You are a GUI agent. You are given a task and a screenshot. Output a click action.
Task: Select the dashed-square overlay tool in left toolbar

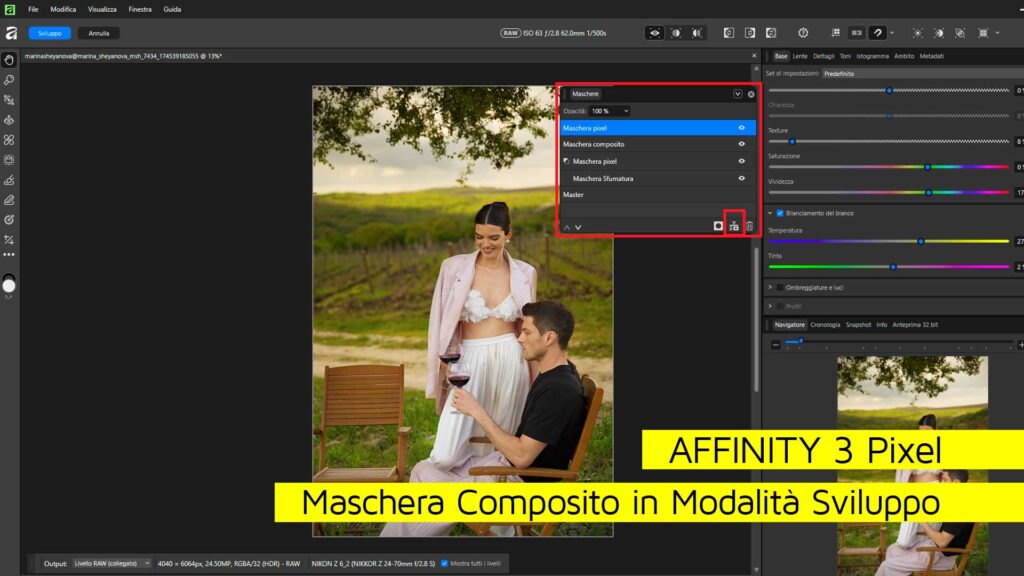pos(9,160)
